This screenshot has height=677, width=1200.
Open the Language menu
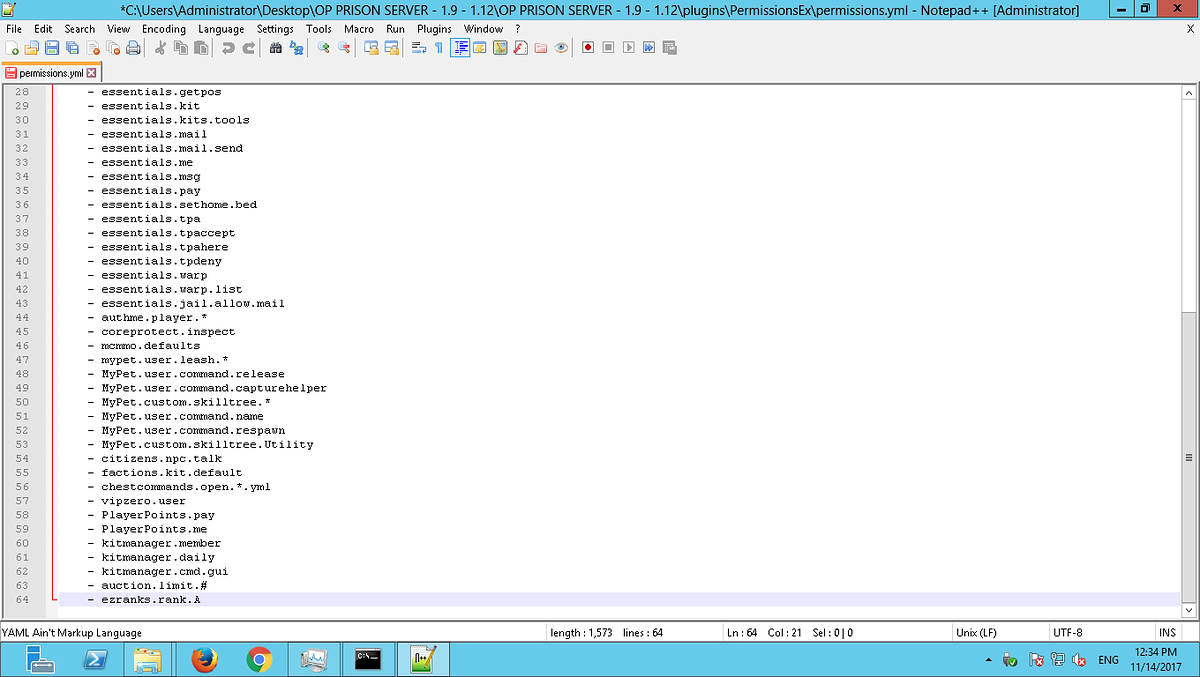point(221,29)
